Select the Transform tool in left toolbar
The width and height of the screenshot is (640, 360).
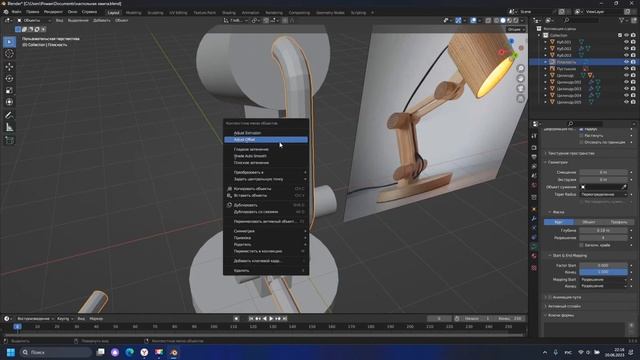pos(9,102)
